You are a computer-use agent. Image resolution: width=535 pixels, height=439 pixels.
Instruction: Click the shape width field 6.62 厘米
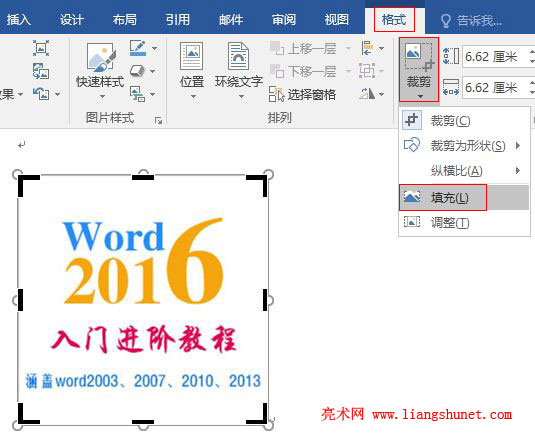coord(496,88)
